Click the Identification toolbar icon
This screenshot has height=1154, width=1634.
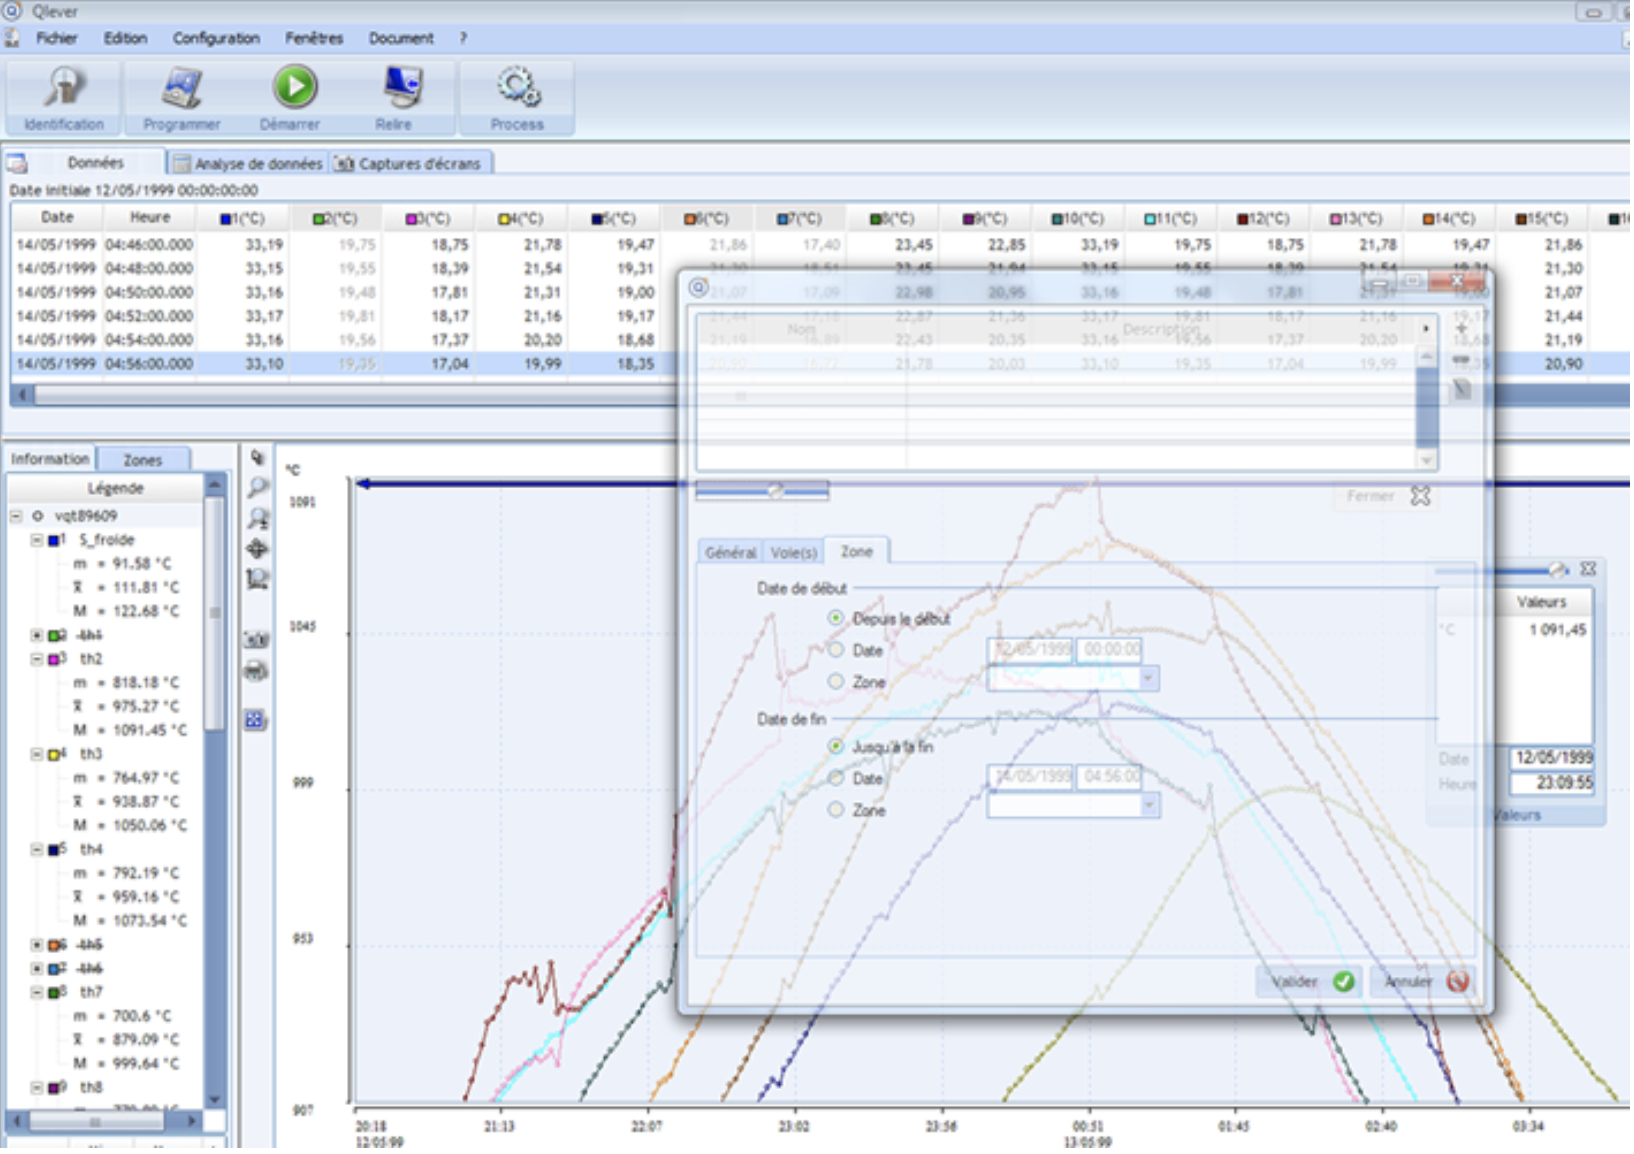click(x=64, y=97)
